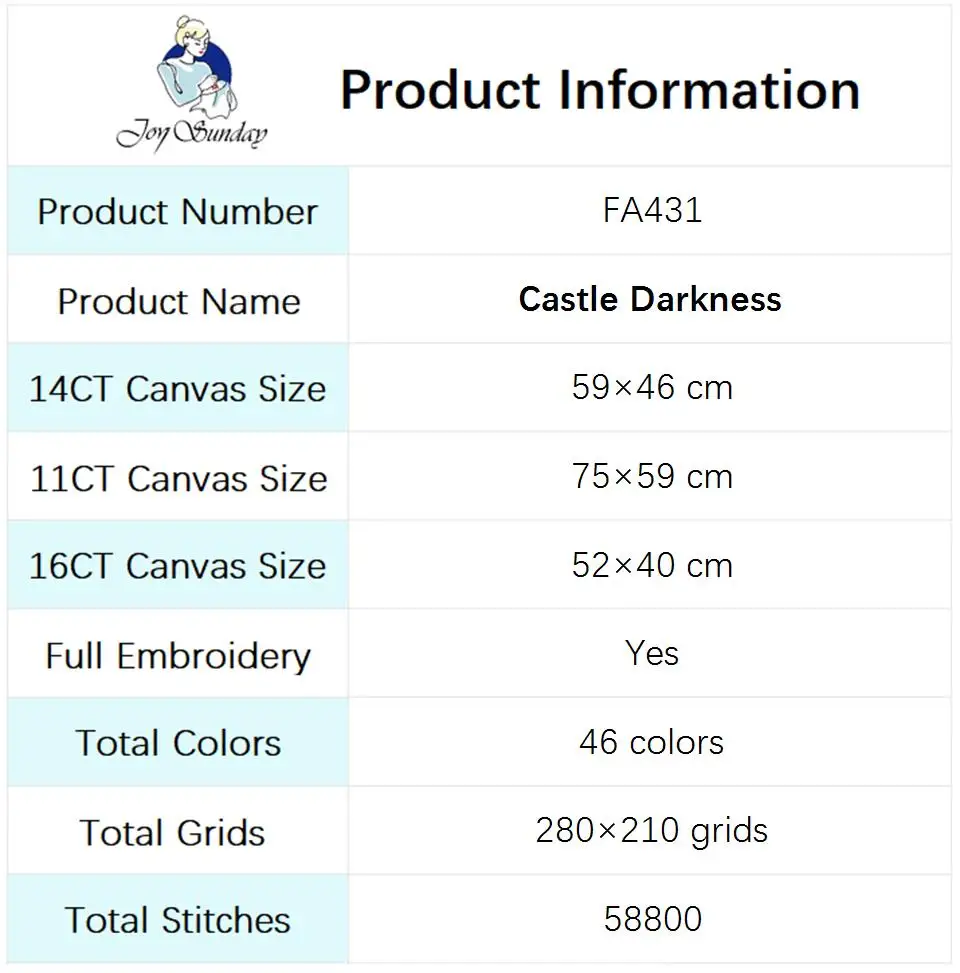Screen dimensions: 960x973
Task: Select the Yes value for Full Embroidery
Action: tap(652, 653)
